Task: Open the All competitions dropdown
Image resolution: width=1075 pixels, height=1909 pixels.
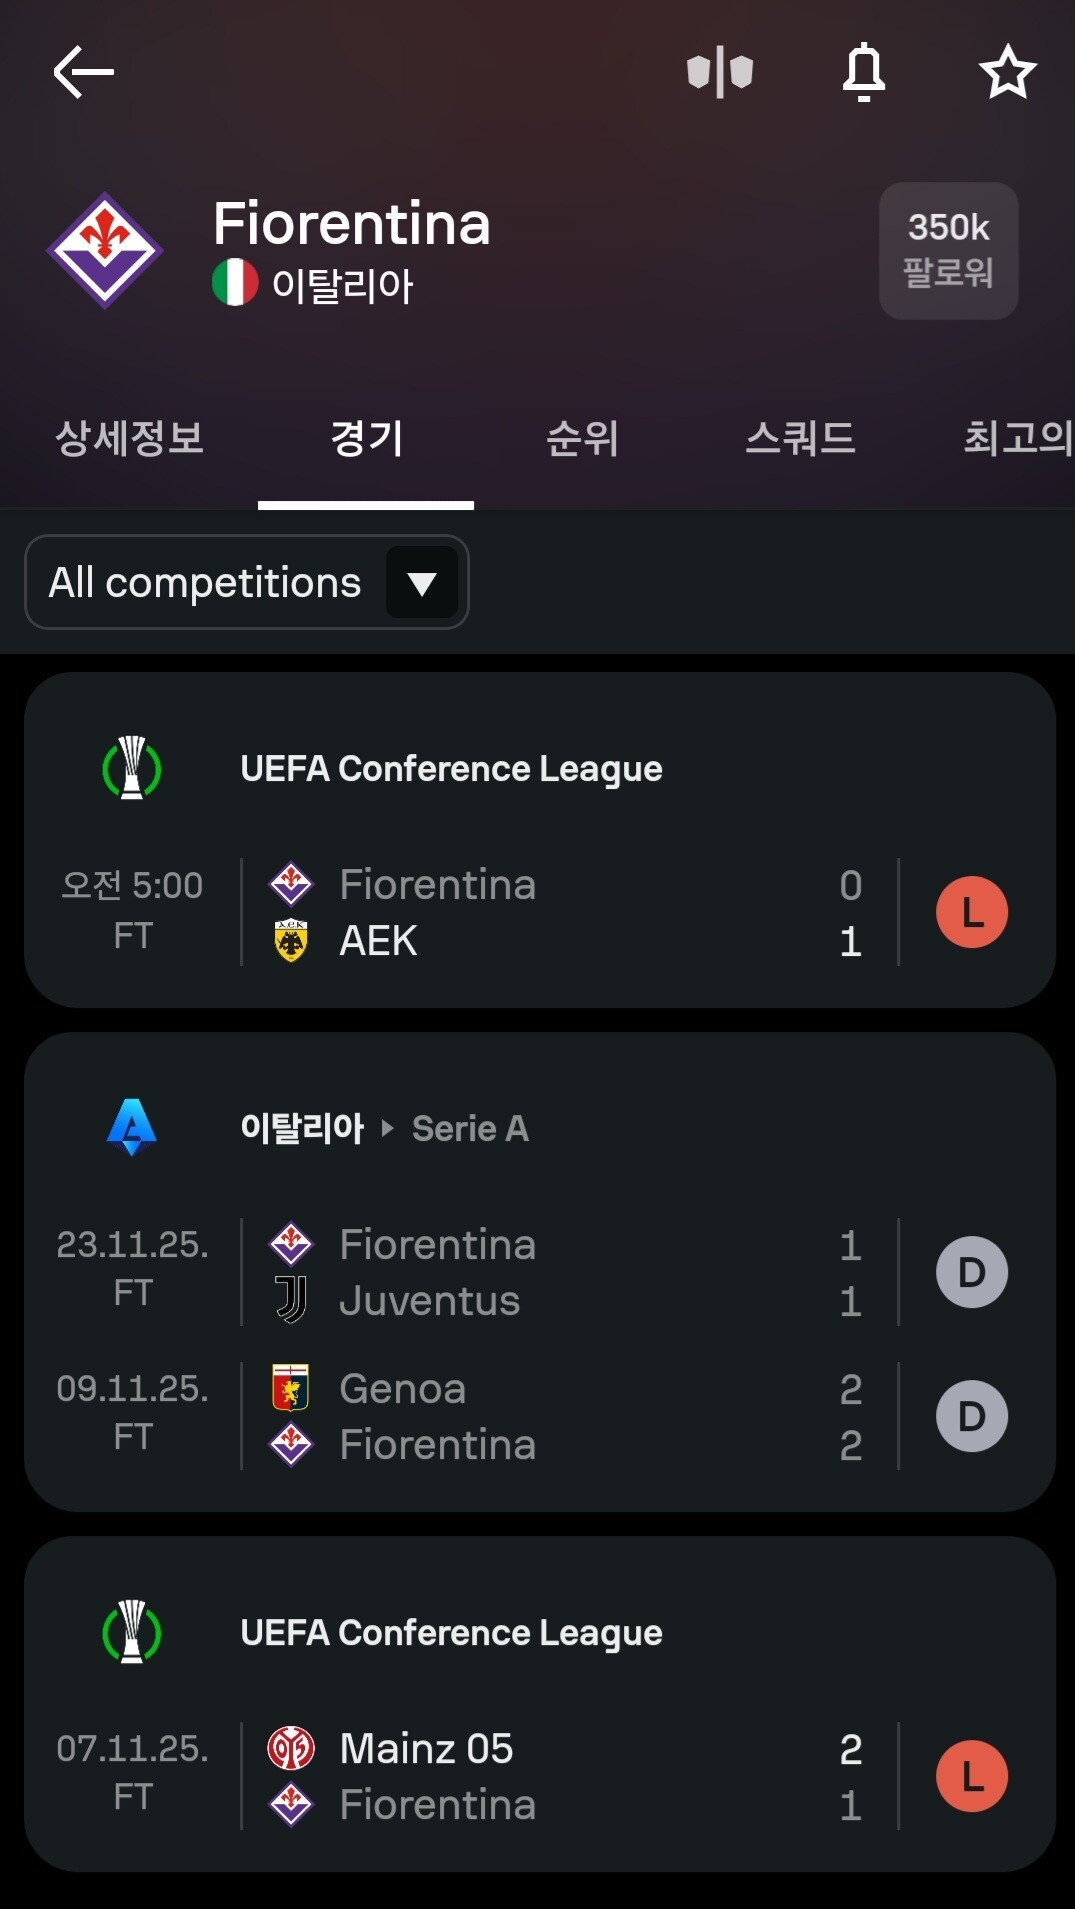Action: (246, 582)
